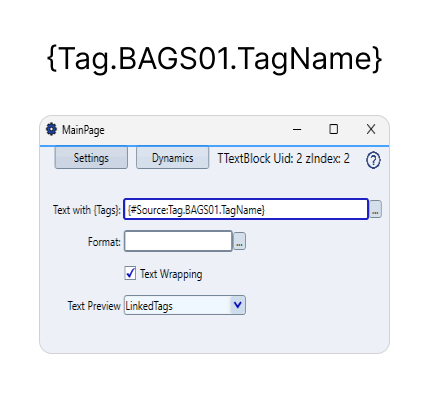This screenshot has width=429, height=393.
Task: Close the MainPage dialog
Action: coord(371,129)
